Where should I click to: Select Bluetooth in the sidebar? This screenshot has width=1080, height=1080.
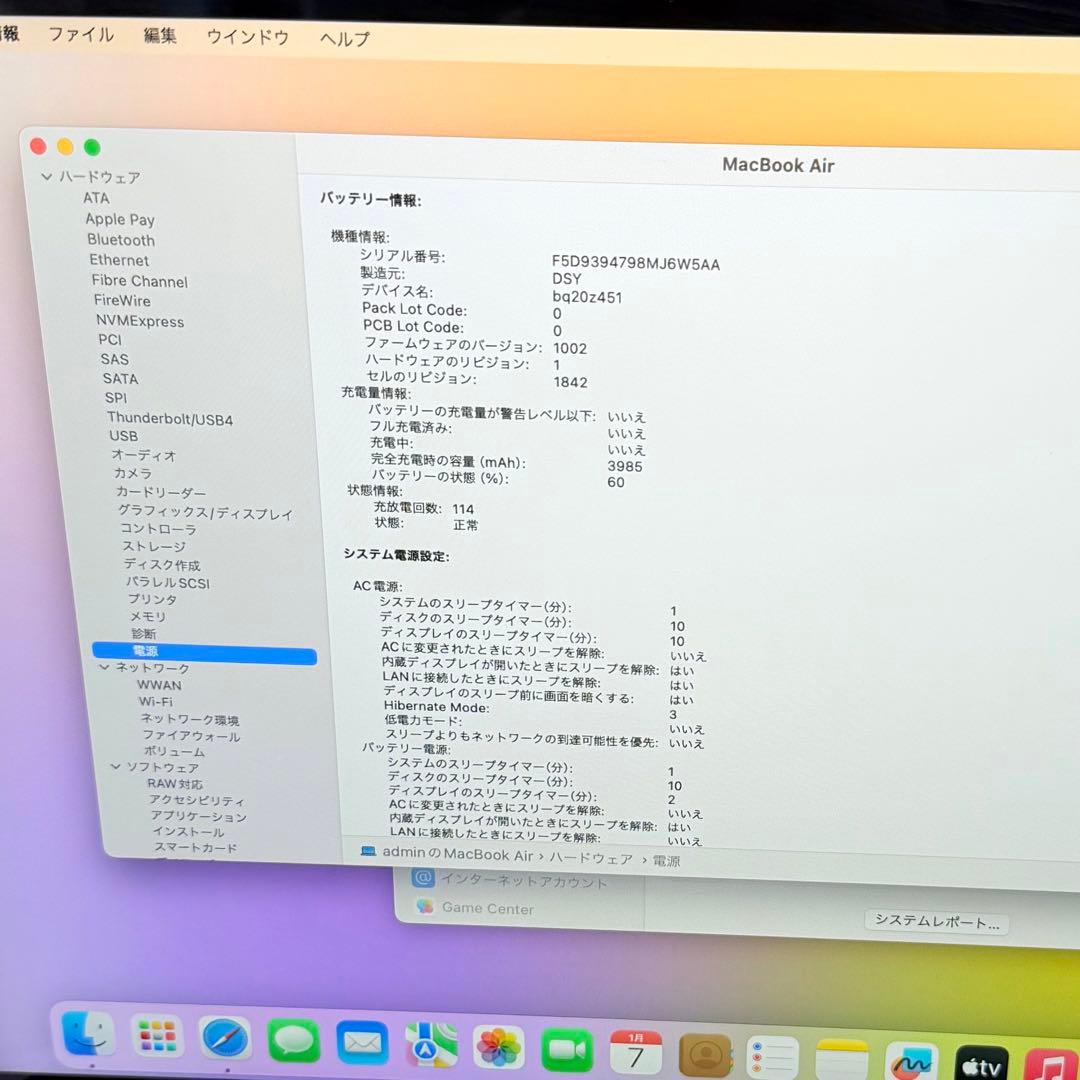(120, 240)
